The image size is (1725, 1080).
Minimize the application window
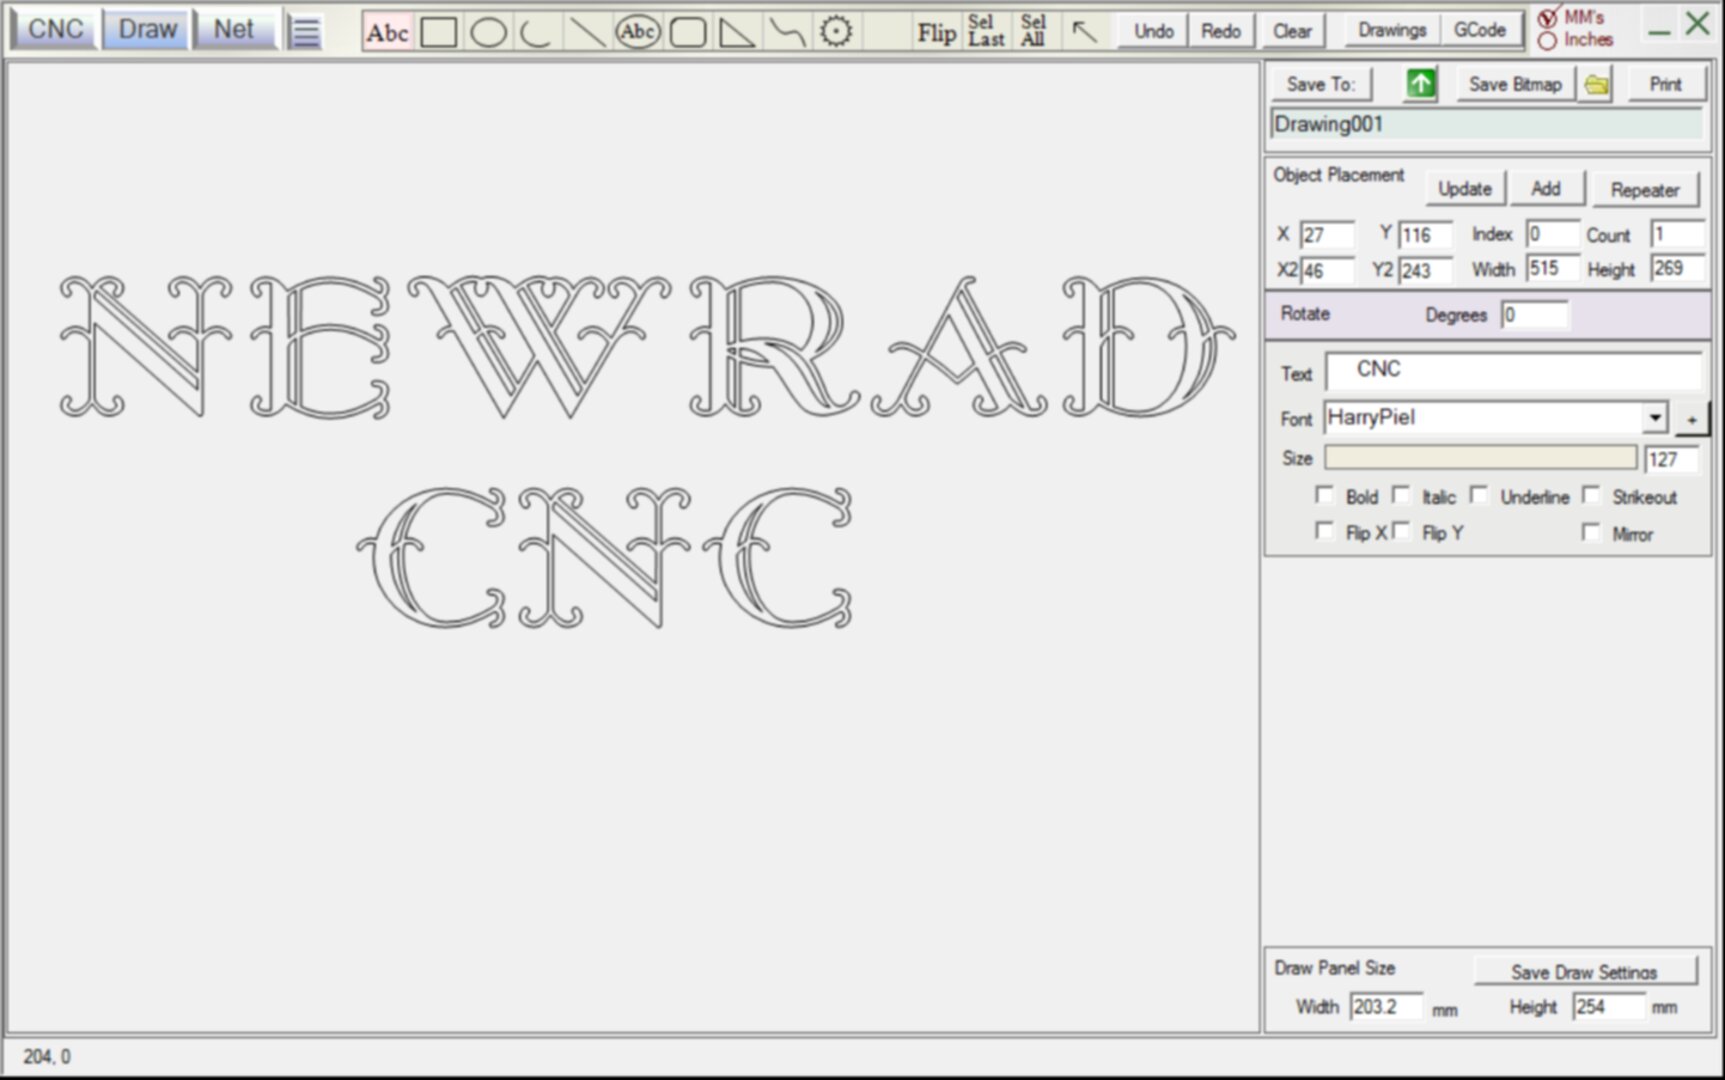(x=1660, y=30)
